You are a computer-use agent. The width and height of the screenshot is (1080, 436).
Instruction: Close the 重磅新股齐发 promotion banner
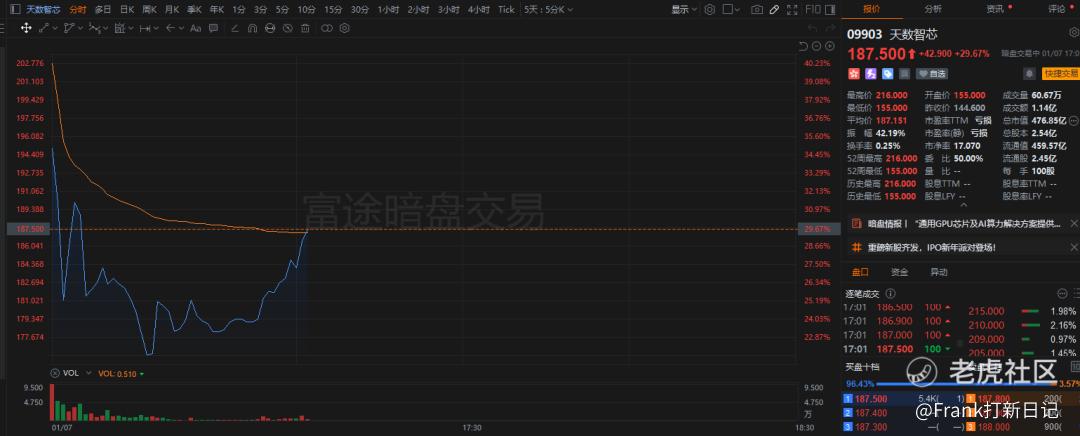pyautogui.click(x=1074, y=247)
